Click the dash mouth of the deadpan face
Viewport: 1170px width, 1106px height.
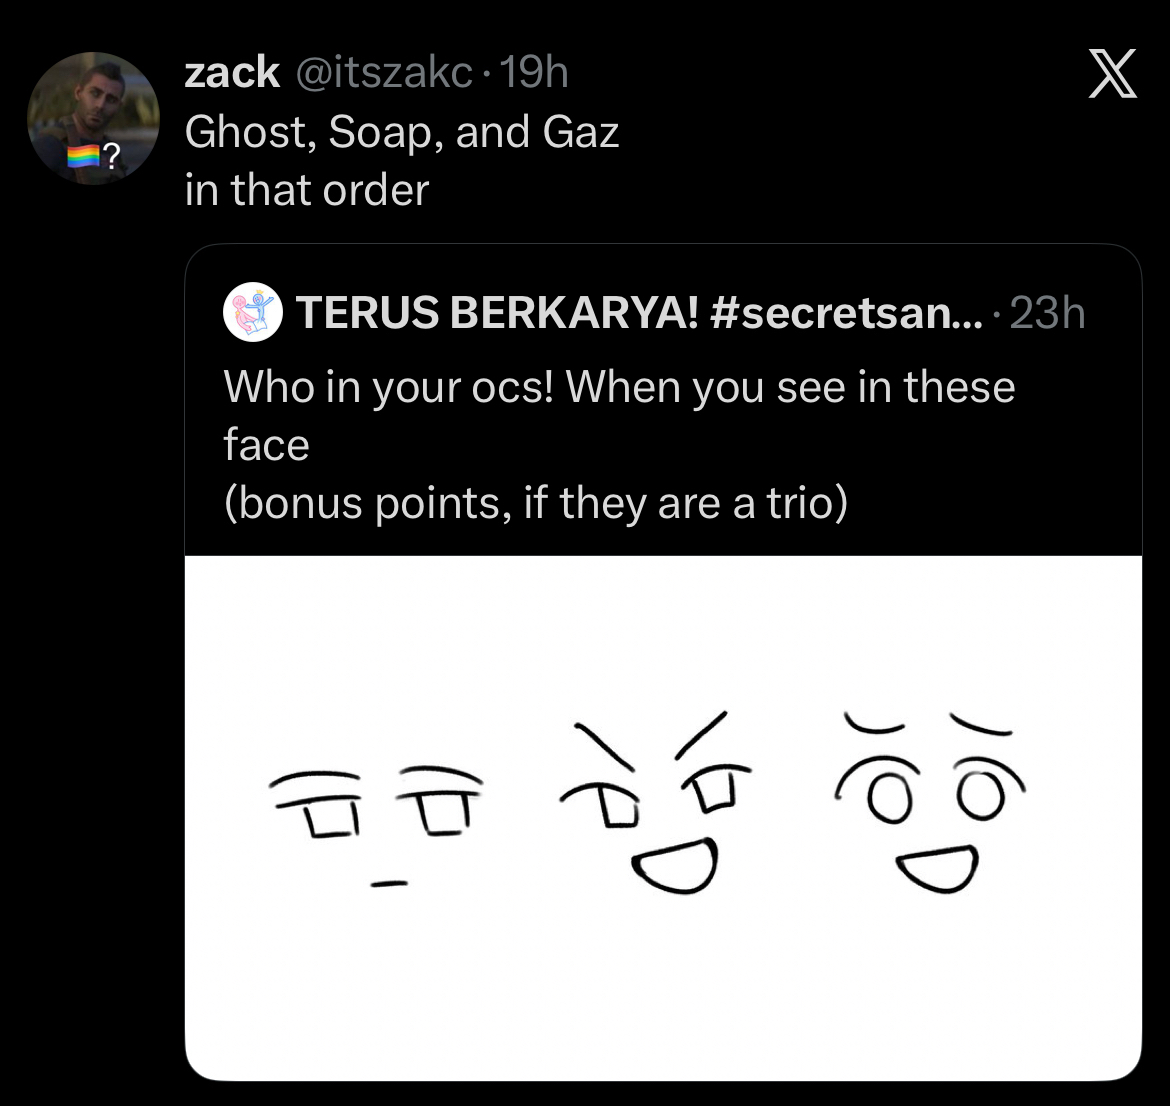[x=389, y=883]
